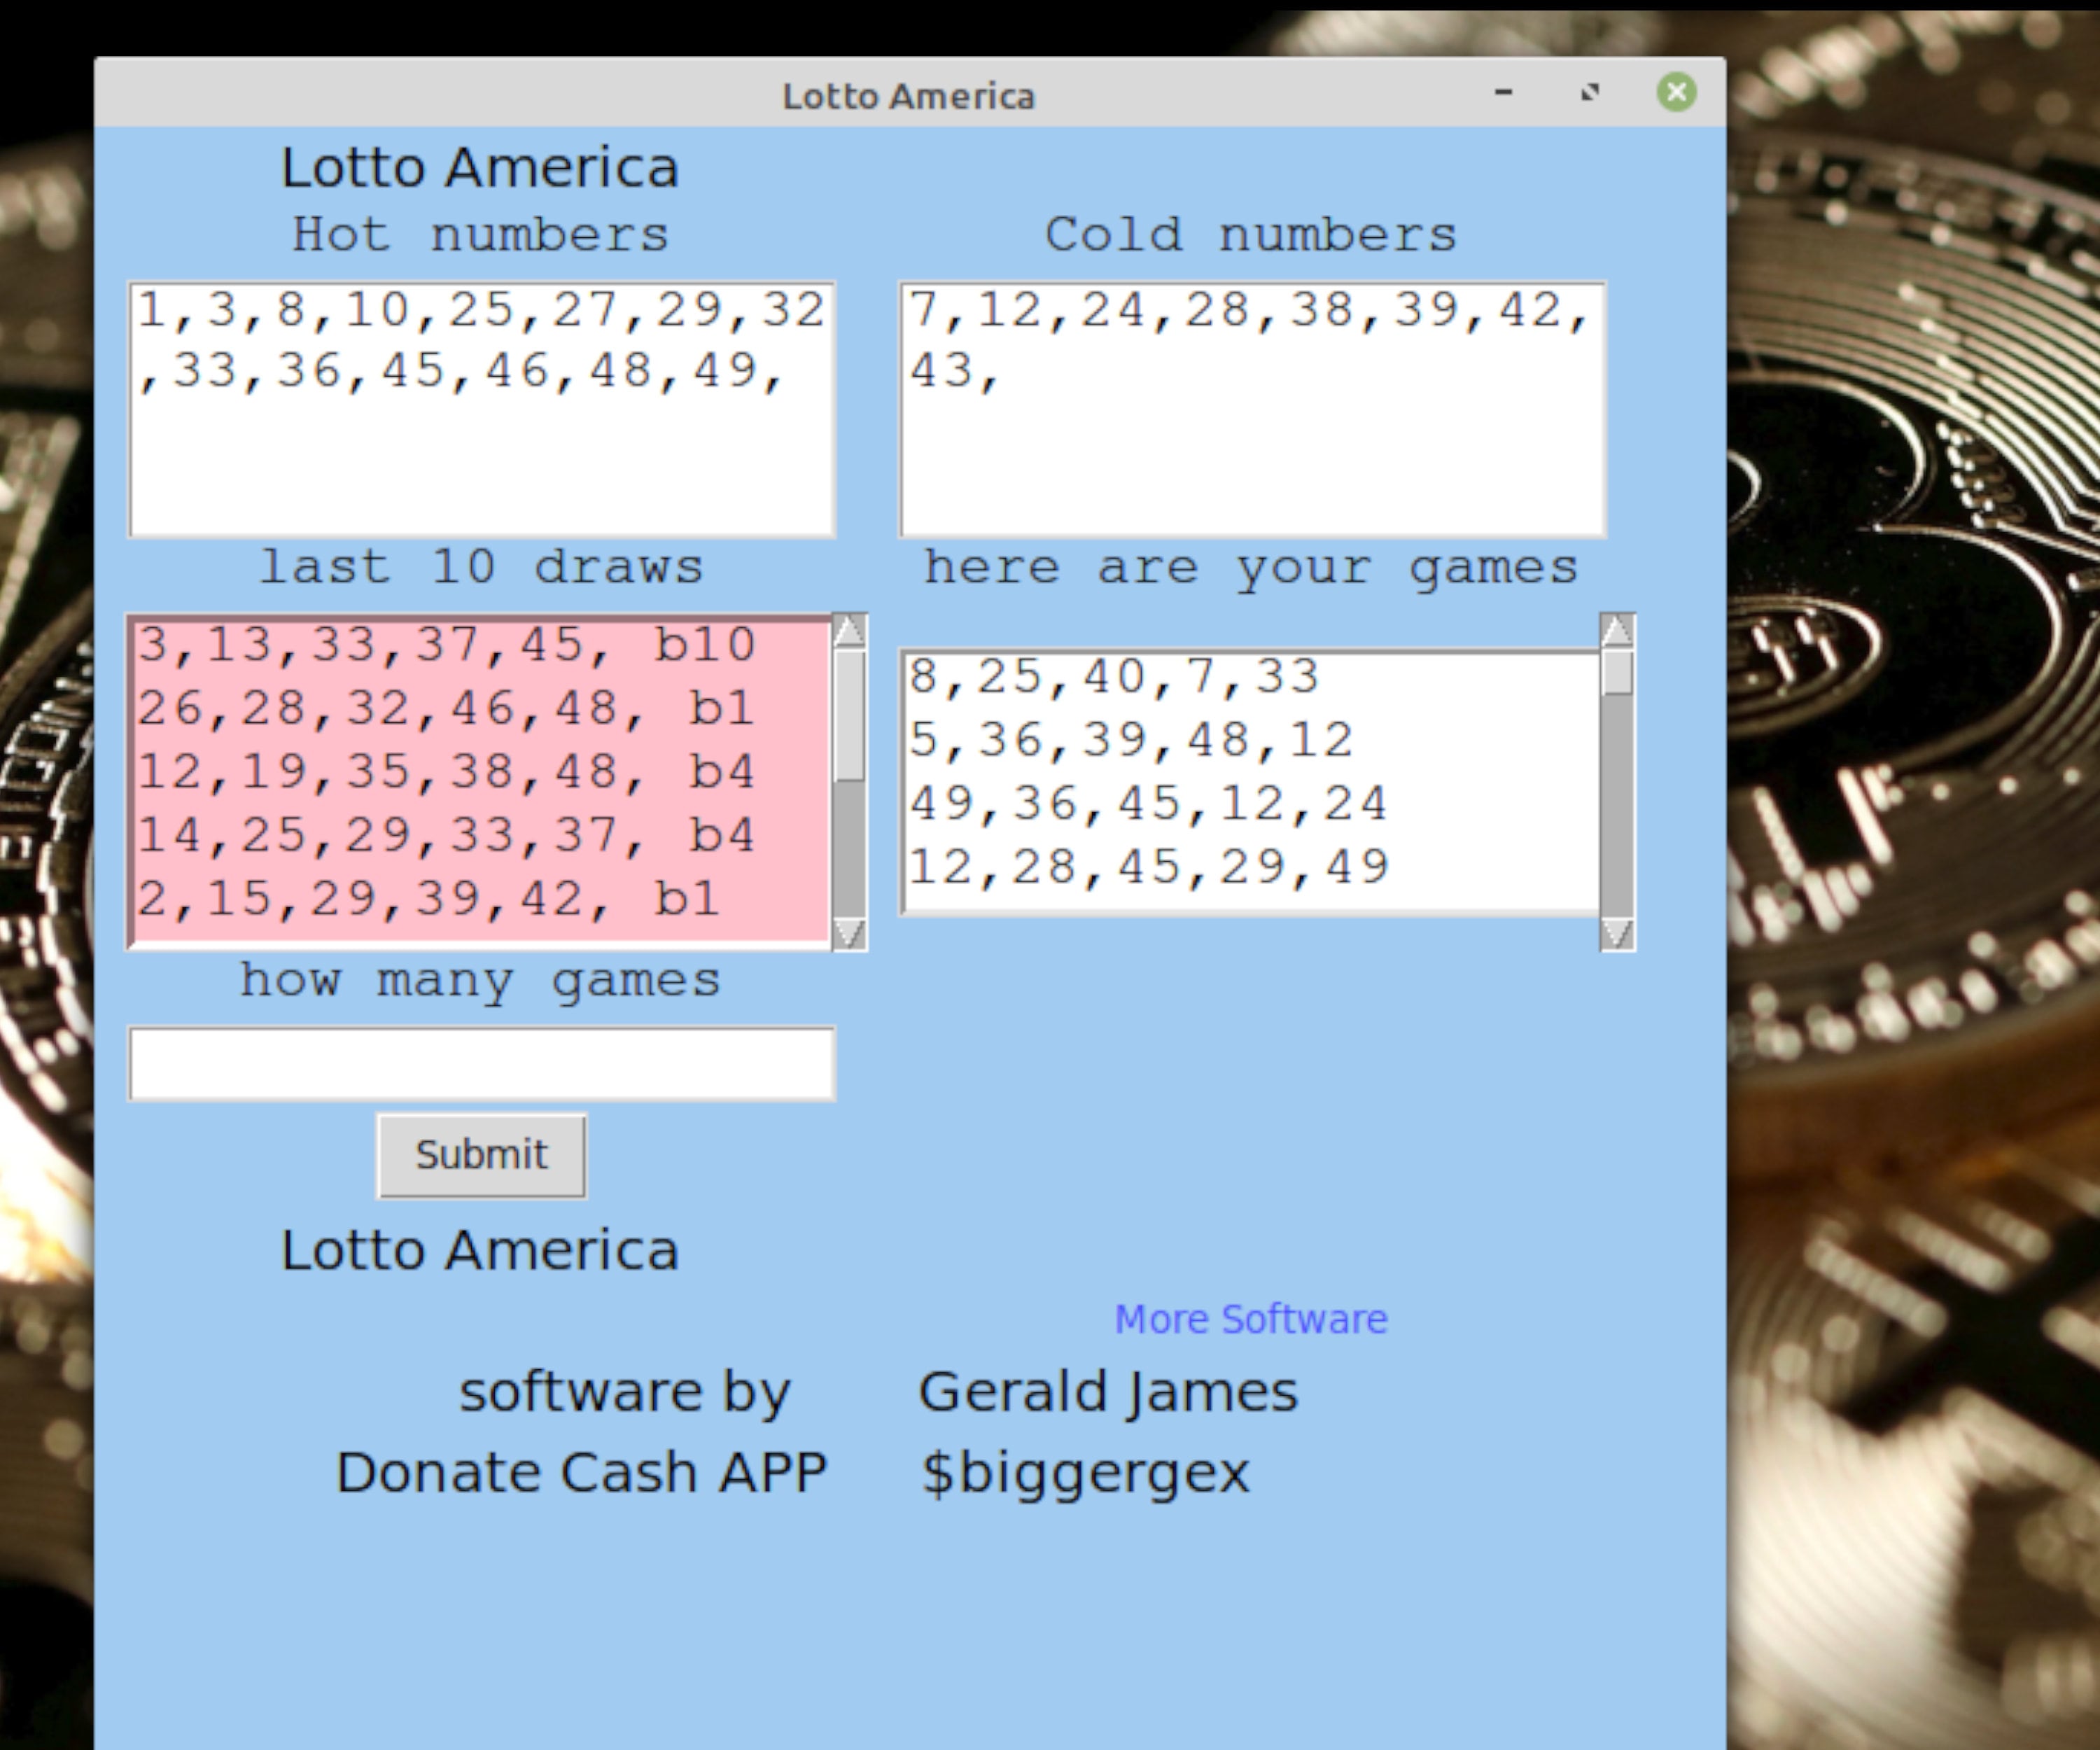Click the last 10 draws label
This screenshot has height=1750, width=2100.
click(481, 568)
